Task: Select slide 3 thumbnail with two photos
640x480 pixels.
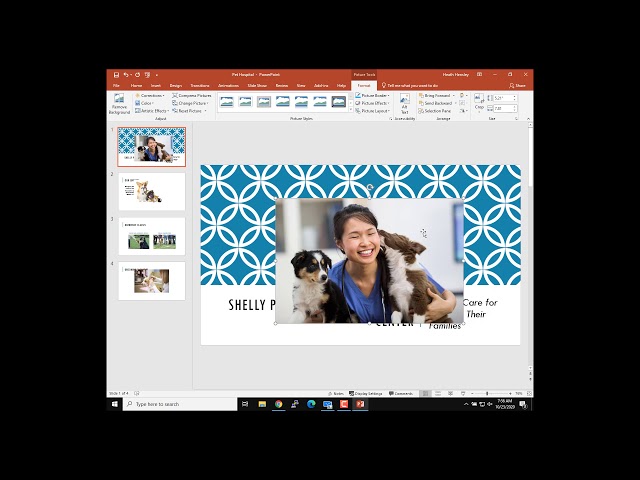Action: (151, 236)
